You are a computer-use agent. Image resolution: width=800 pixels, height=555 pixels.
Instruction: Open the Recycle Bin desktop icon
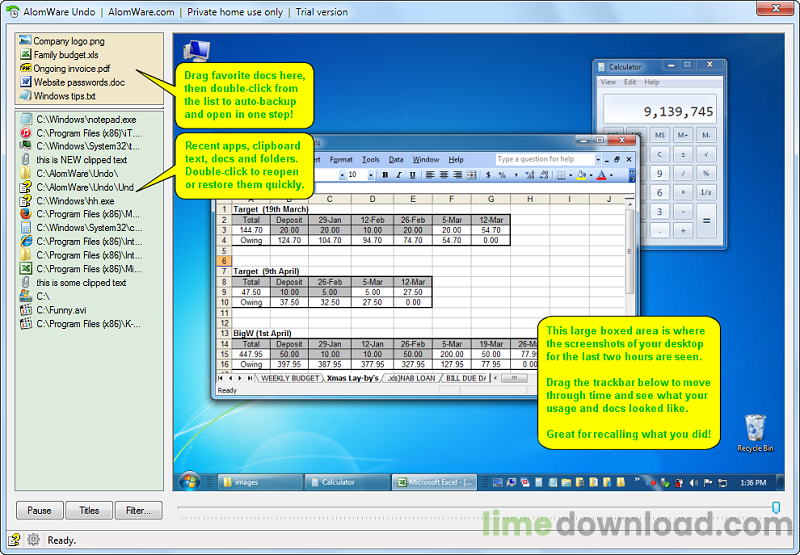[755, 433]
